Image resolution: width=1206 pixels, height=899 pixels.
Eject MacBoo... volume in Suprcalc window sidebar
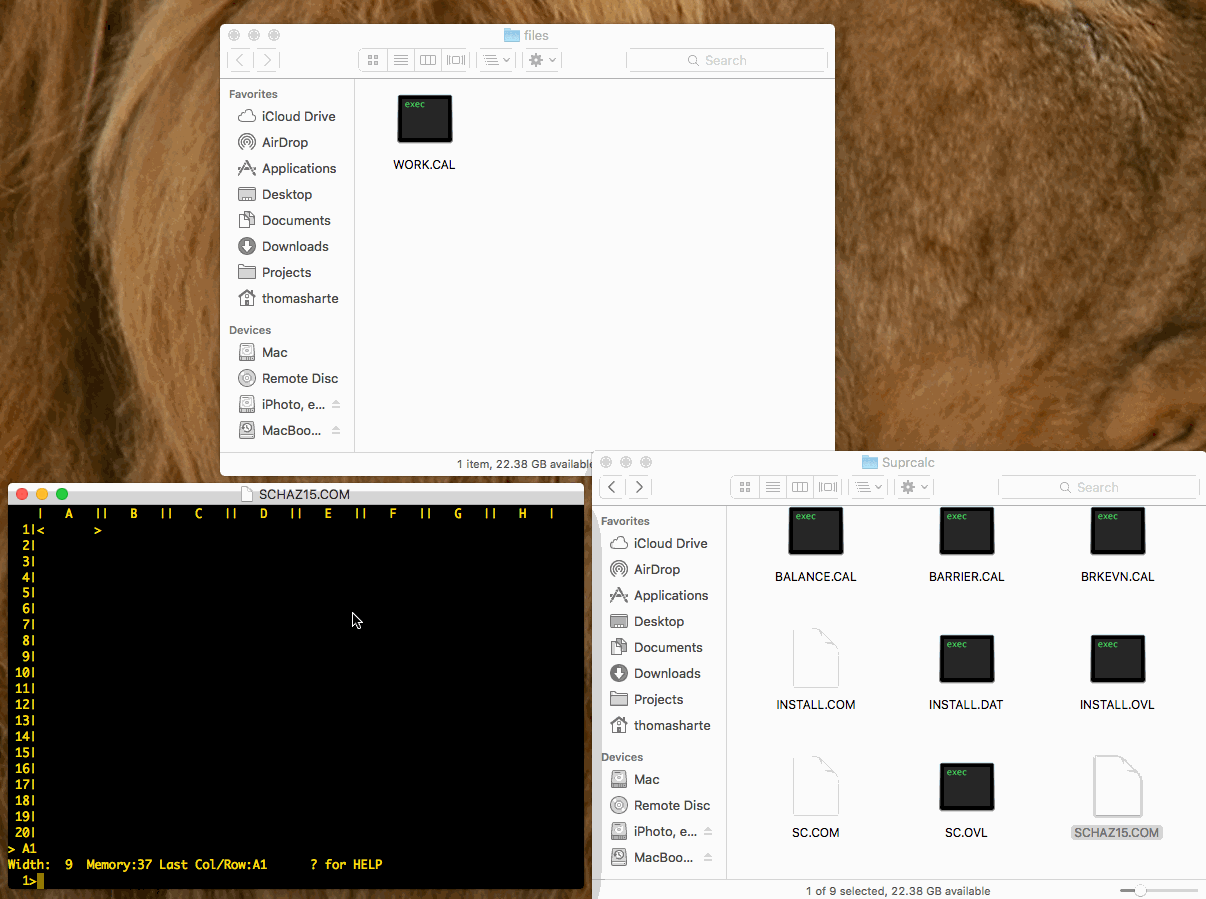point(708,857)
